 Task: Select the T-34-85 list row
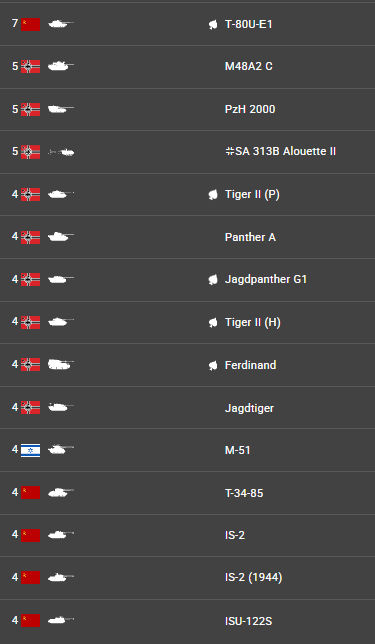[x=187, y=493]
